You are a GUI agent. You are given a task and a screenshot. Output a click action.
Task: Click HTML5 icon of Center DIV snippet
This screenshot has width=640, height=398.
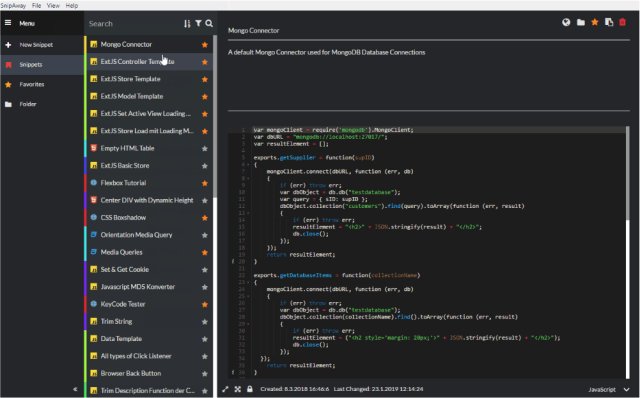[x=93, y=200]
